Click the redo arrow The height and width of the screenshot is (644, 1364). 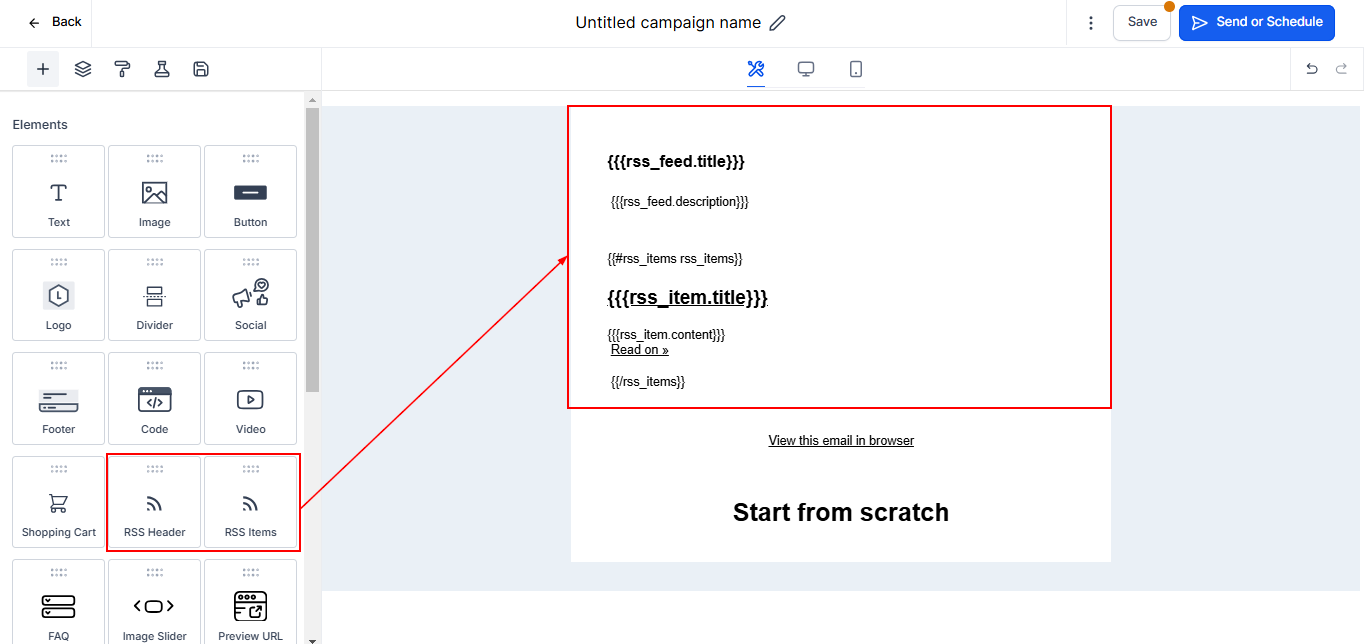point(1341,69)
